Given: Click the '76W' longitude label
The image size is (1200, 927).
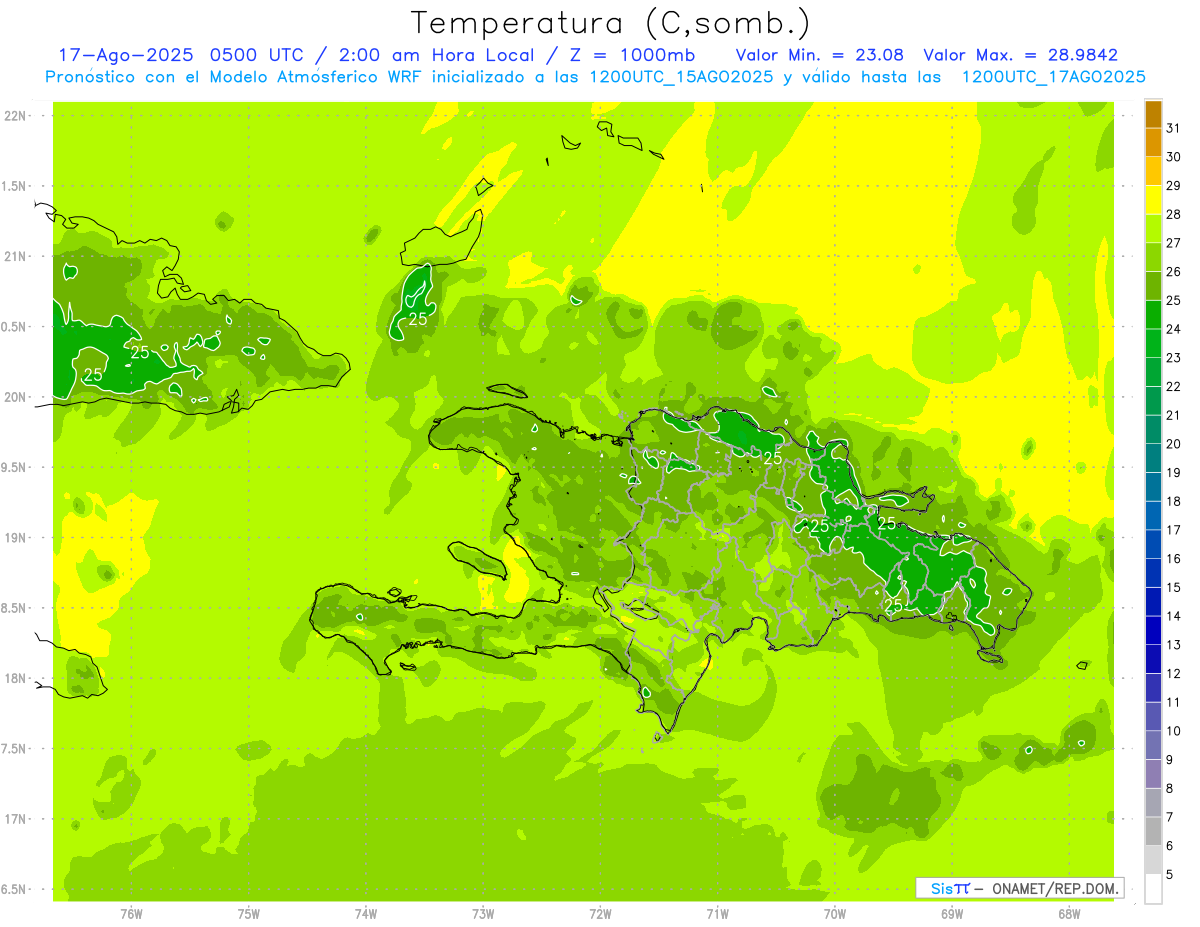Looking at the screenshot, I should 131,913.
